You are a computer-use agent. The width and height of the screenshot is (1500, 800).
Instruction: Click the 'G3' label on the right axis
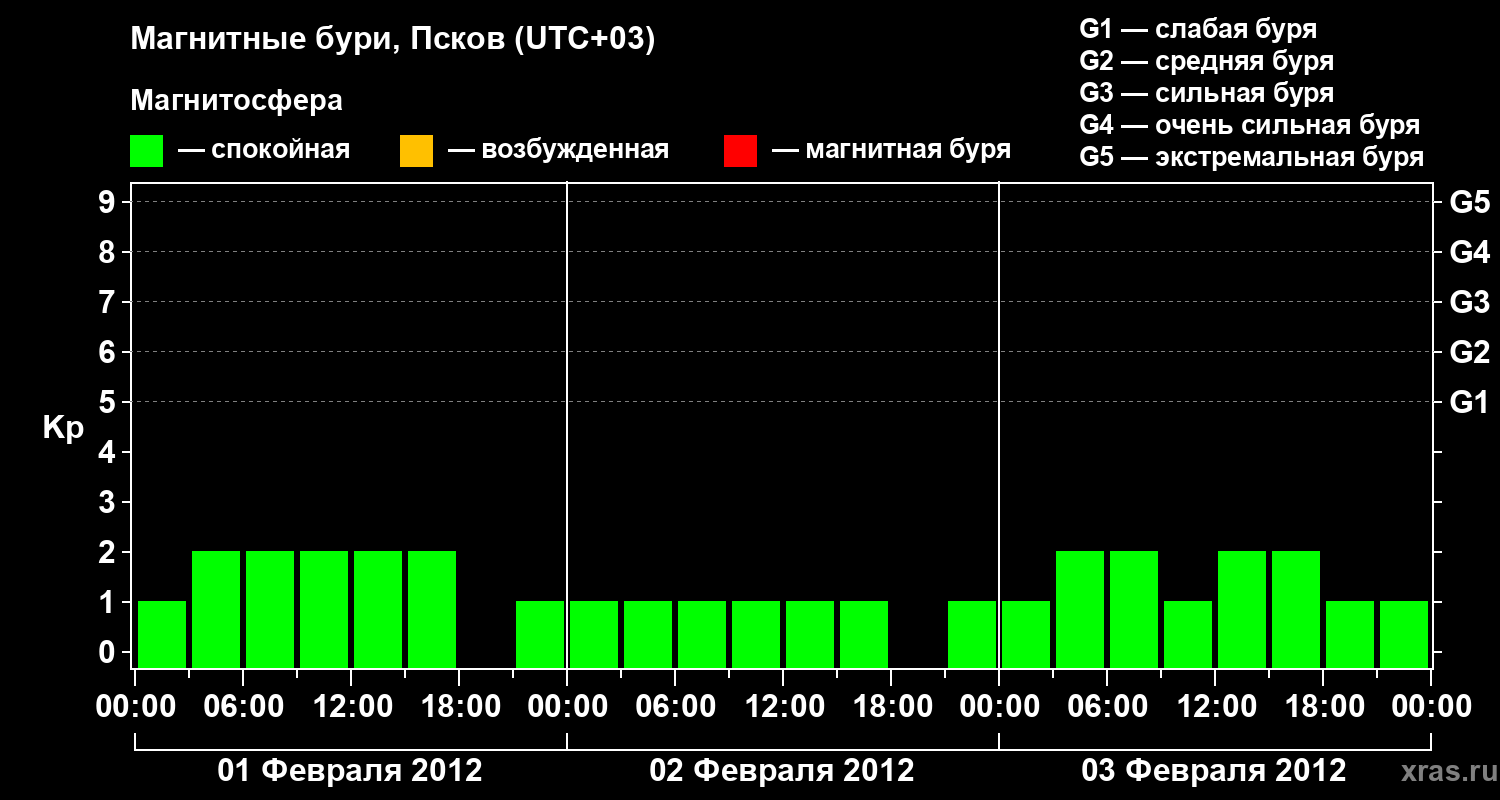[x=1470, y=302]
